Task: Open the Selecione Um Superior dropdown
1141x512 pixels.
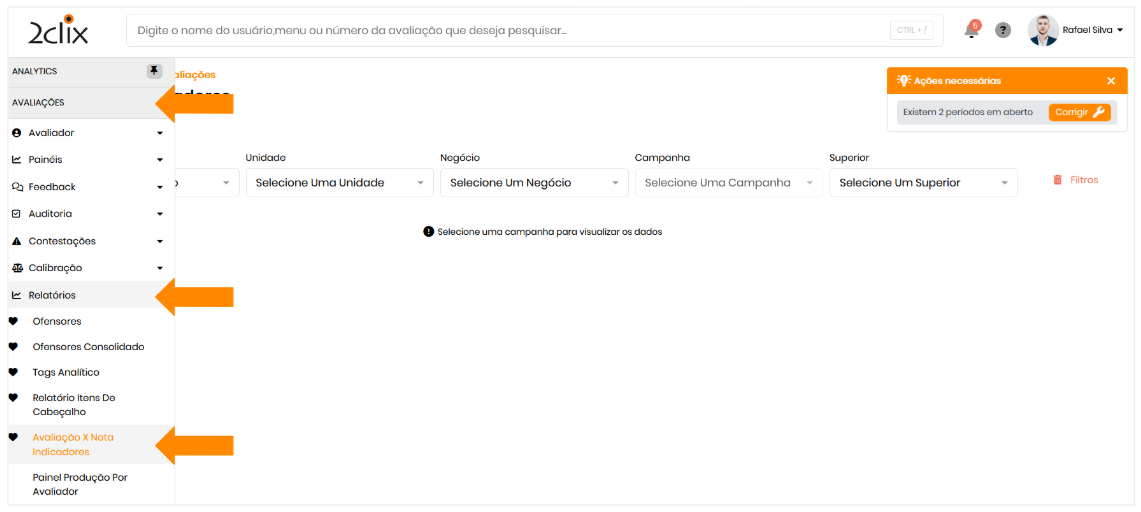Action: click(x=923, y=183)
